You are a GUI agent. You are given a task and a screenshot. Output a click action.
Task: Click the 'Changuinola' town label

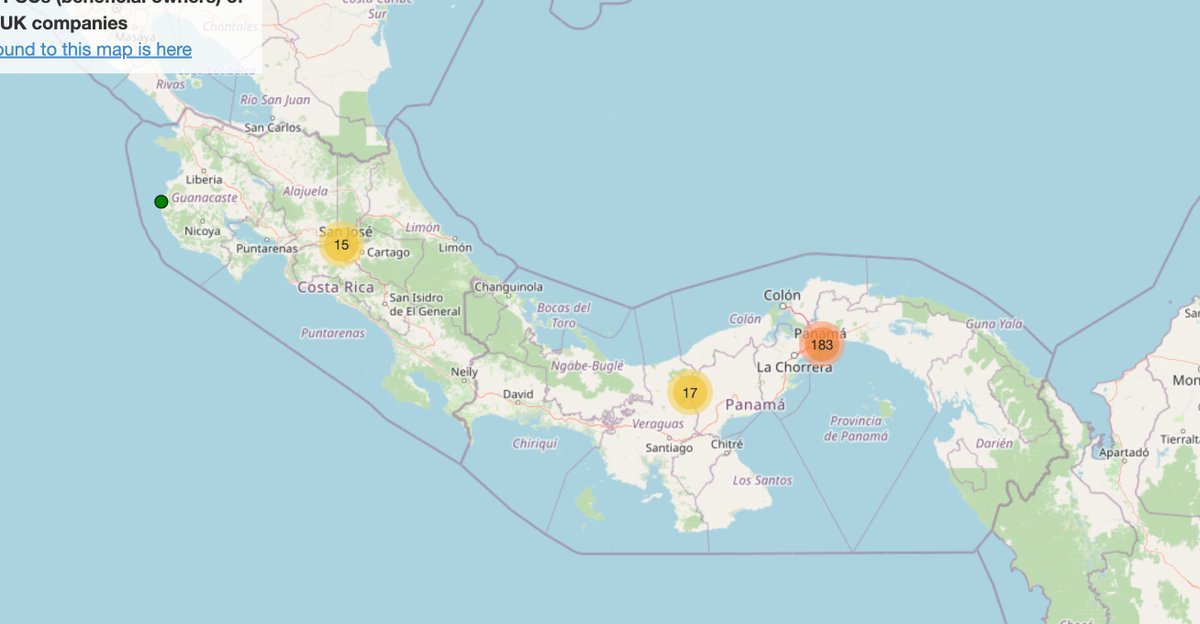507,286
